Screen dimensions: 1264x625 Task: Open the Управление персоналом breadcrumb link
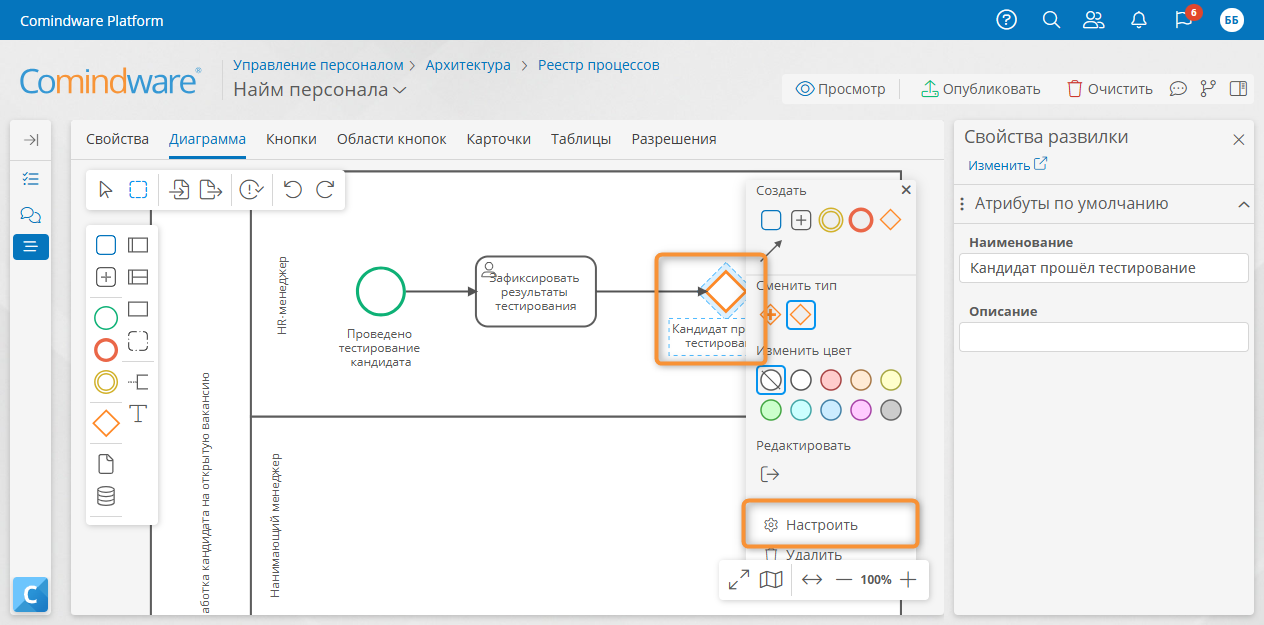[x=318, y=65]
